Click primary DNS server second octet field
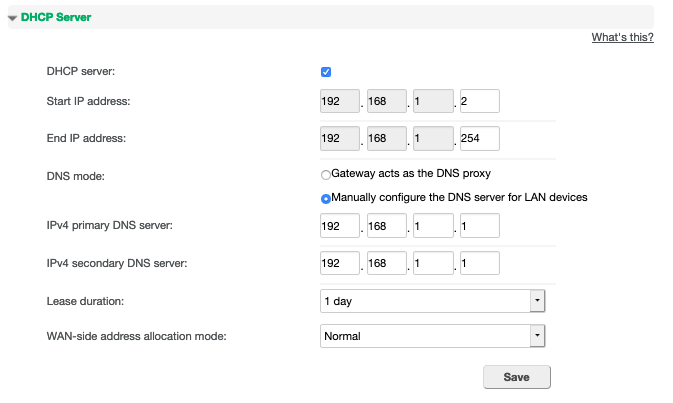 [387, 226]
